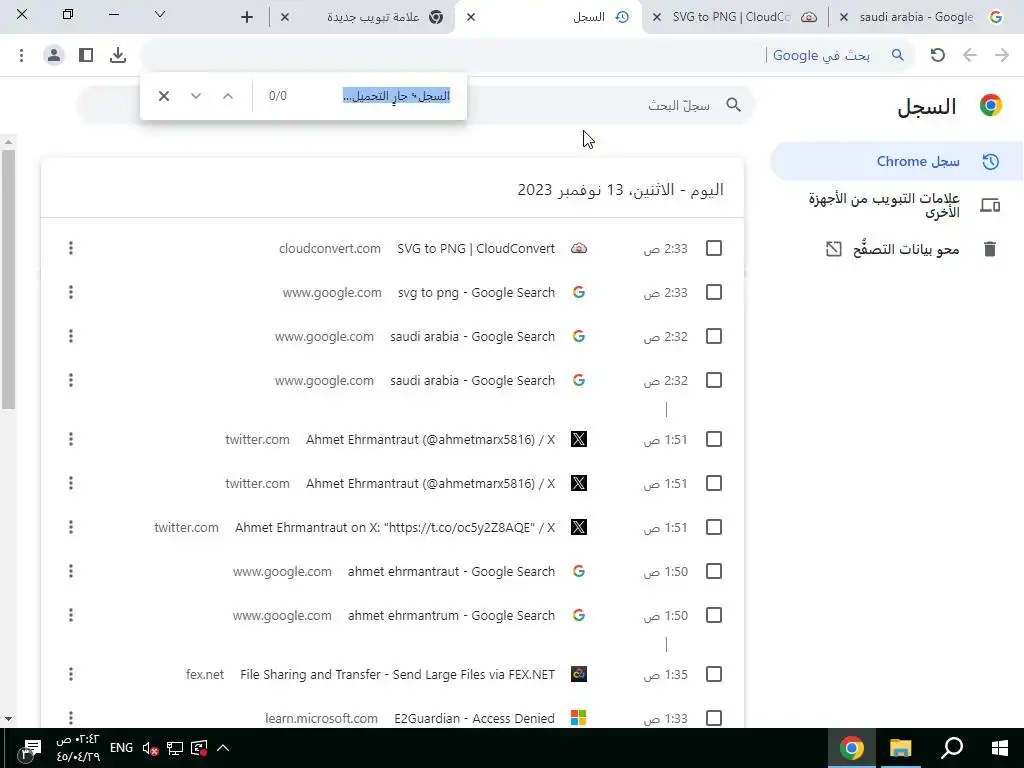
Task: Open svg to png - Google Search link
Action: [476, 292]
